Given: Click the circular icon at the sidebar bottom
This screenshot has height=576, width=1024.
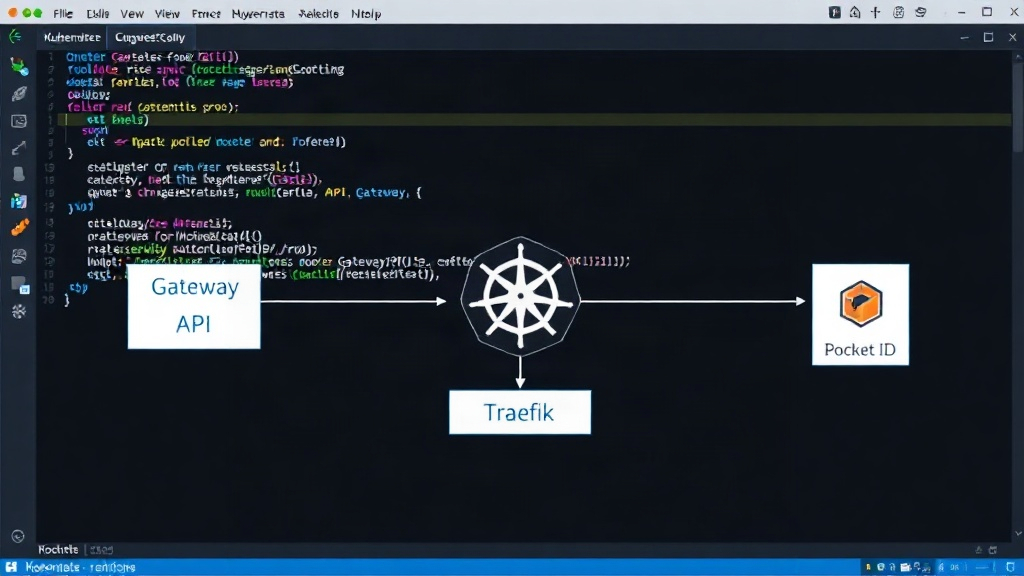Looking at the screenshot, I should 18,536.
